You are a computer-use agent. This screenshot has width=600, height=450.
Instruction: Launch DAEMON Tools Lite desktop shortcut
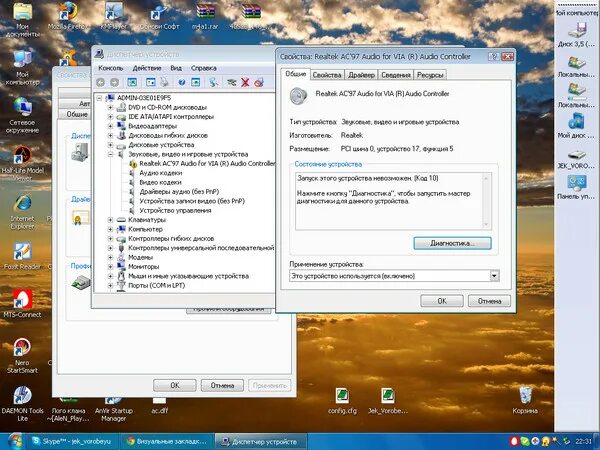22,404
